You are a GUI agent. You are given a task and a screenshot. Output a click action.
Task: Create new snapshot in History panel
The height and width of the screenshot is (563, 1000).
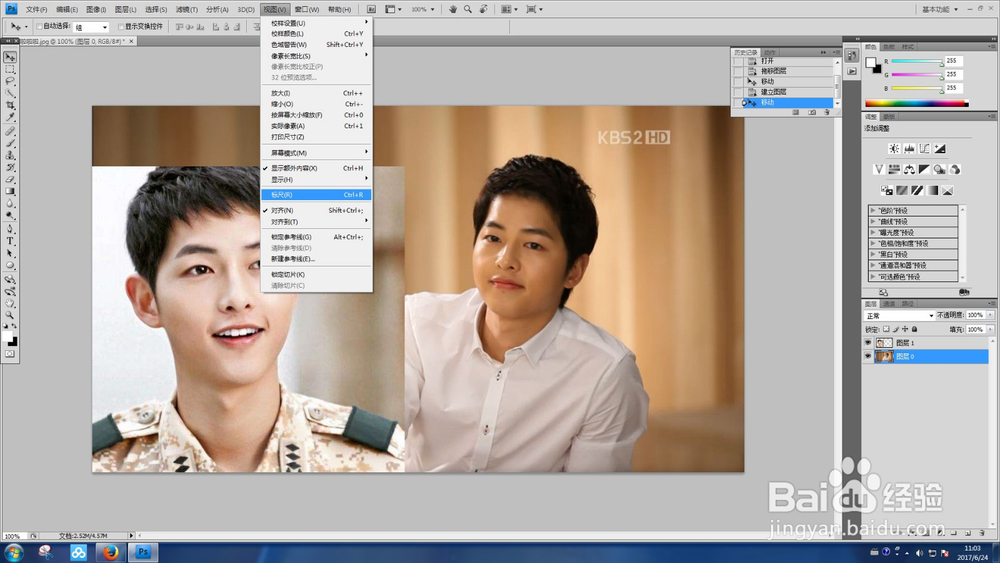[x=812, y=112]
